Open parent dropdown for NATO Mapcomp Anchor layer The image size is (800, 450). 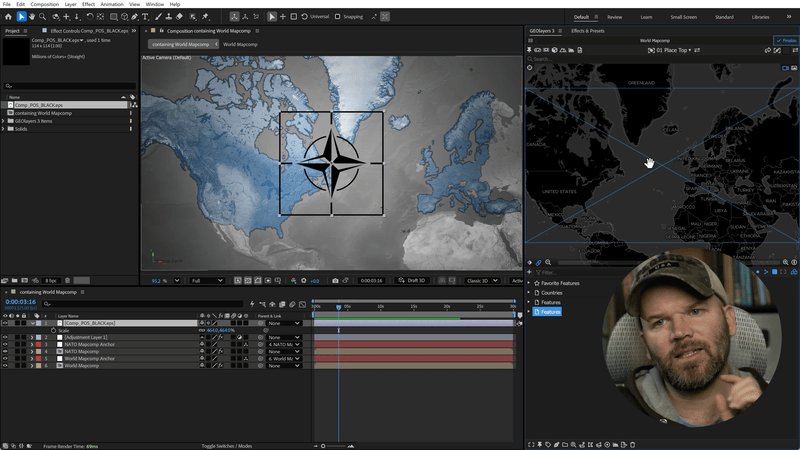pyautogui.click(x=284, y=344)
